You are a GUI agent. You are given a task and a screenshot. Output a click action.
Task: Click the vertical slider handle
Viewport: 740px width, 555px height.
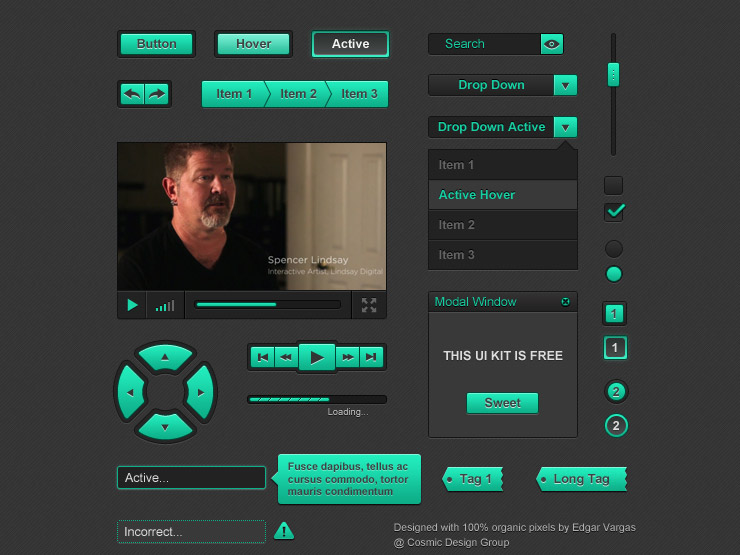point(614,75)
